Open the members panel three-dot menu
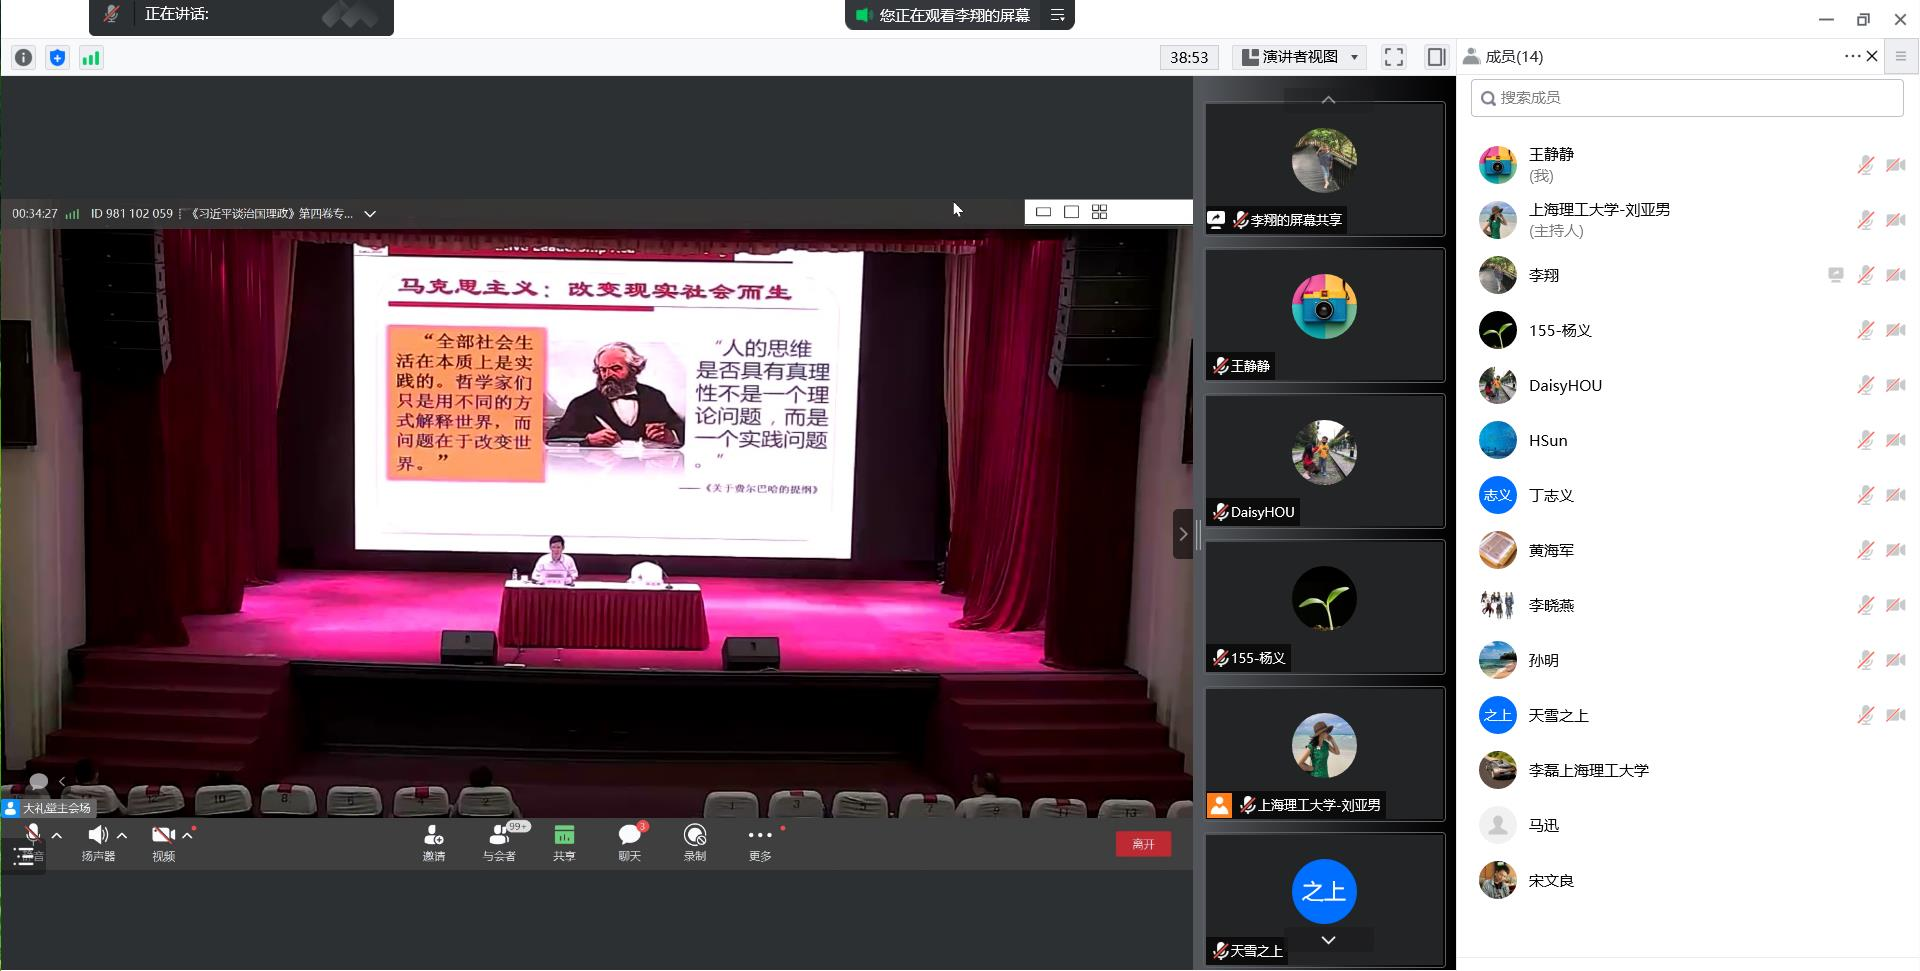The width and height of the screenshot is (1920, 971). click(x=1851, y=57)
